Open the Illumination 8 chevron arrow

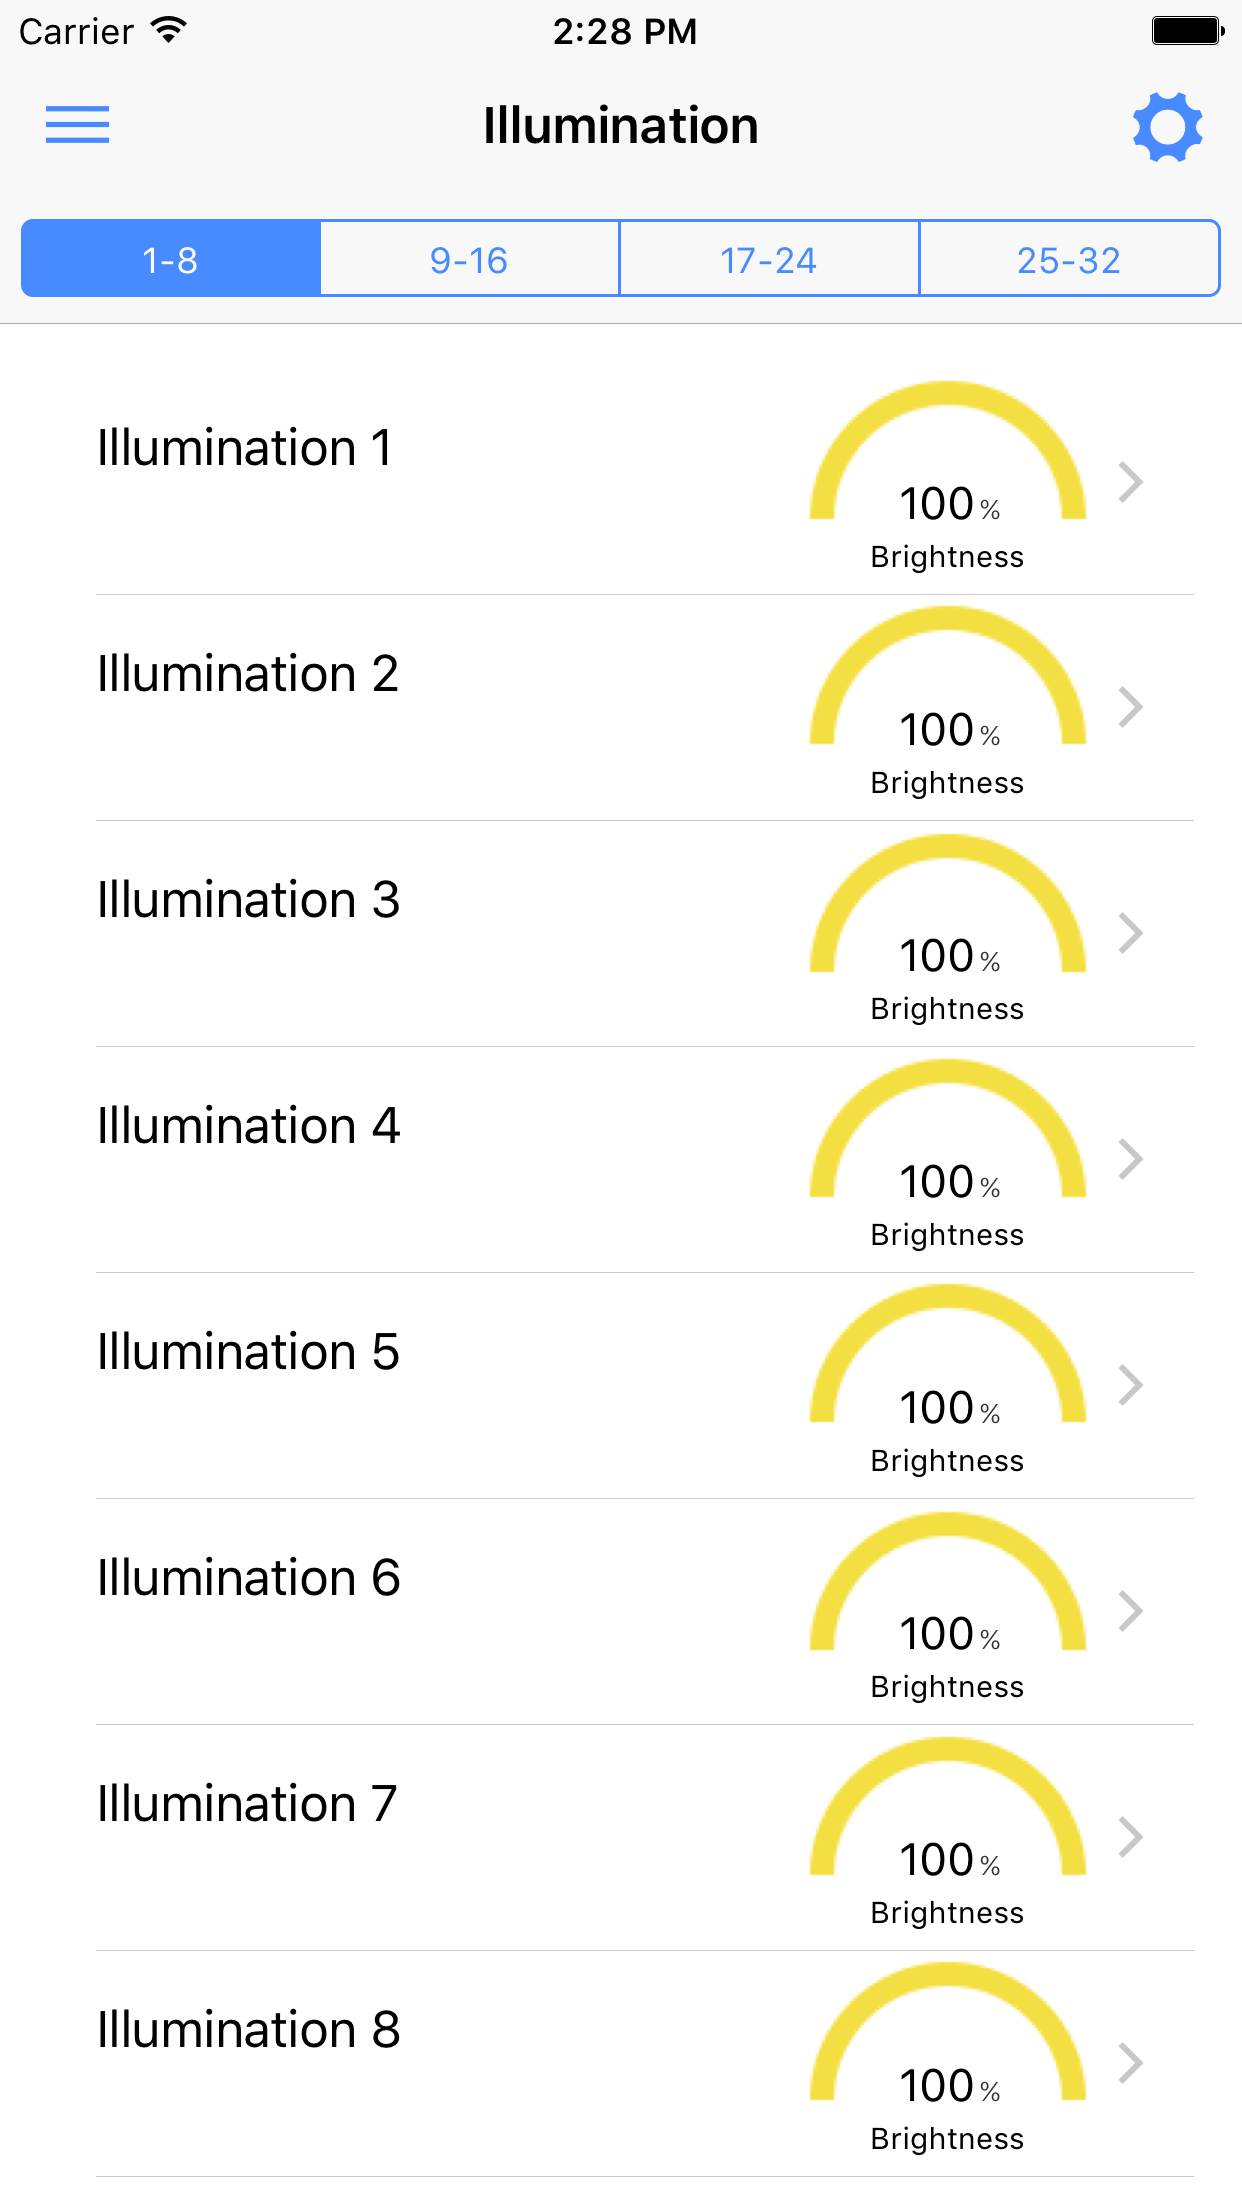click(1131, 2064)
